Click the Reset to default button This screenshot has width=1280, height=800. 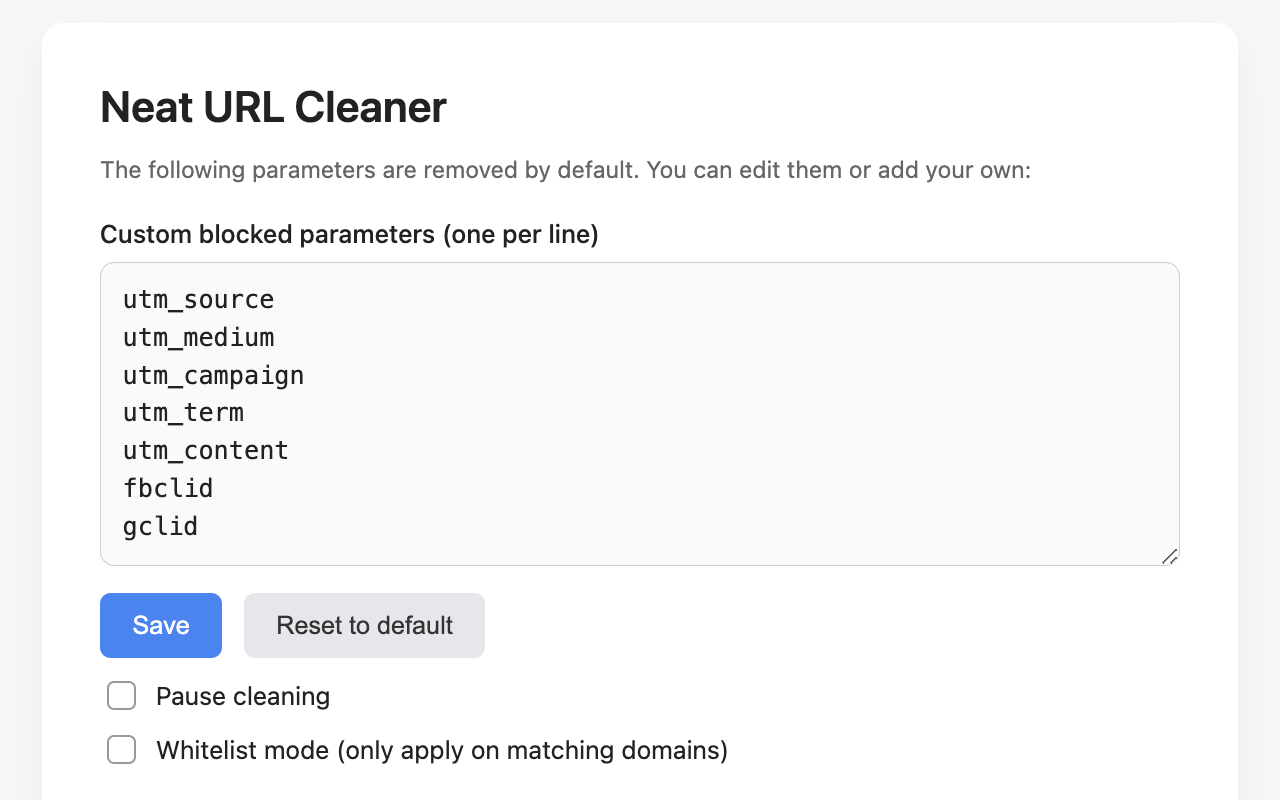(x=364, y=625)
